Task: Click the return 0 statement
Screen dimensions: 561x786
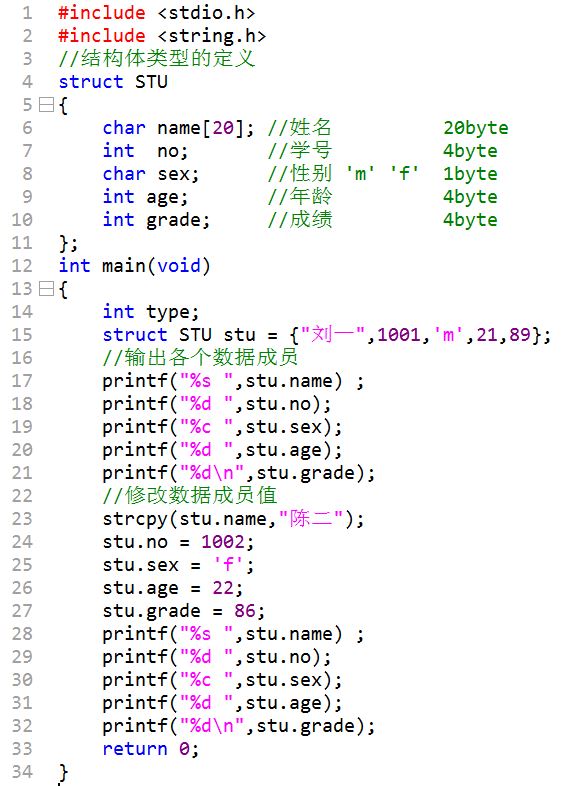Action: pos(150,749)
